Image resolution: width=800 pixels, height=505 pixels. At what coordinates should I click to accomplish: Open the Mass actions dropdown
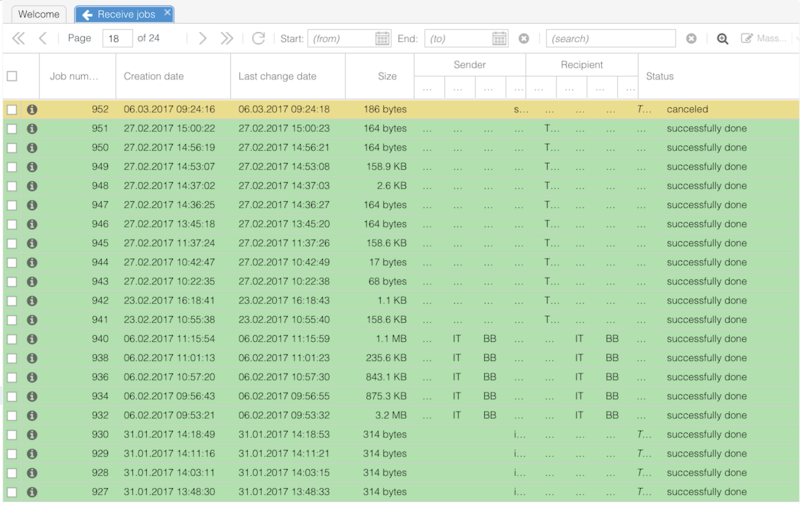pos(765,39)
